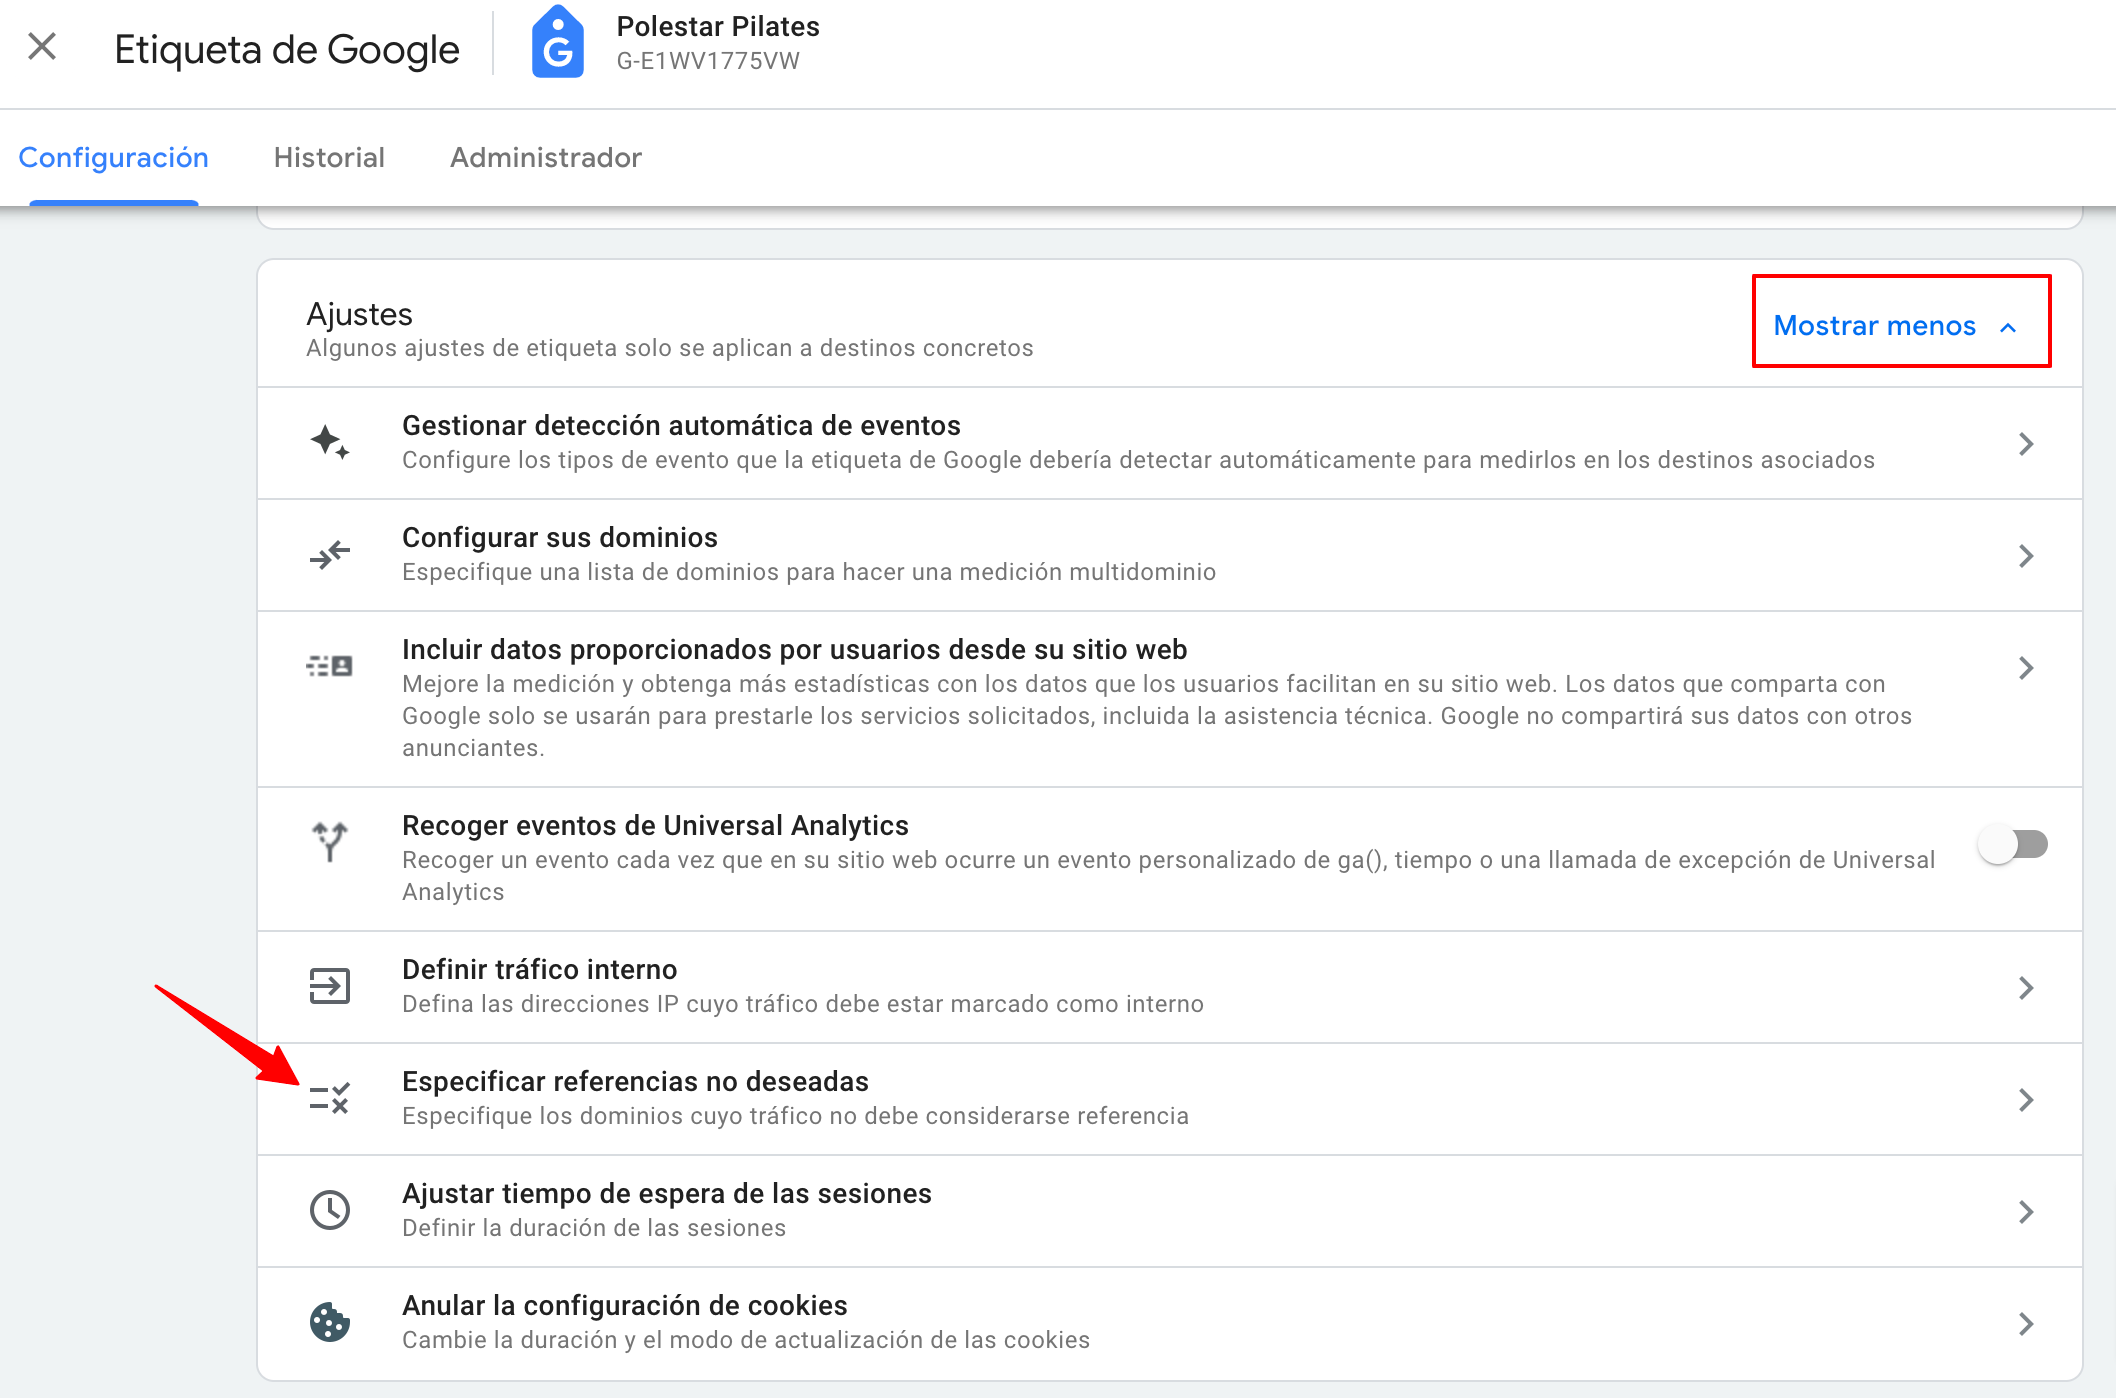The width and height of the screenshot is (2116, 1398).
Task: Click the cookie icon for cookie settings
Action: (329, 1322)
